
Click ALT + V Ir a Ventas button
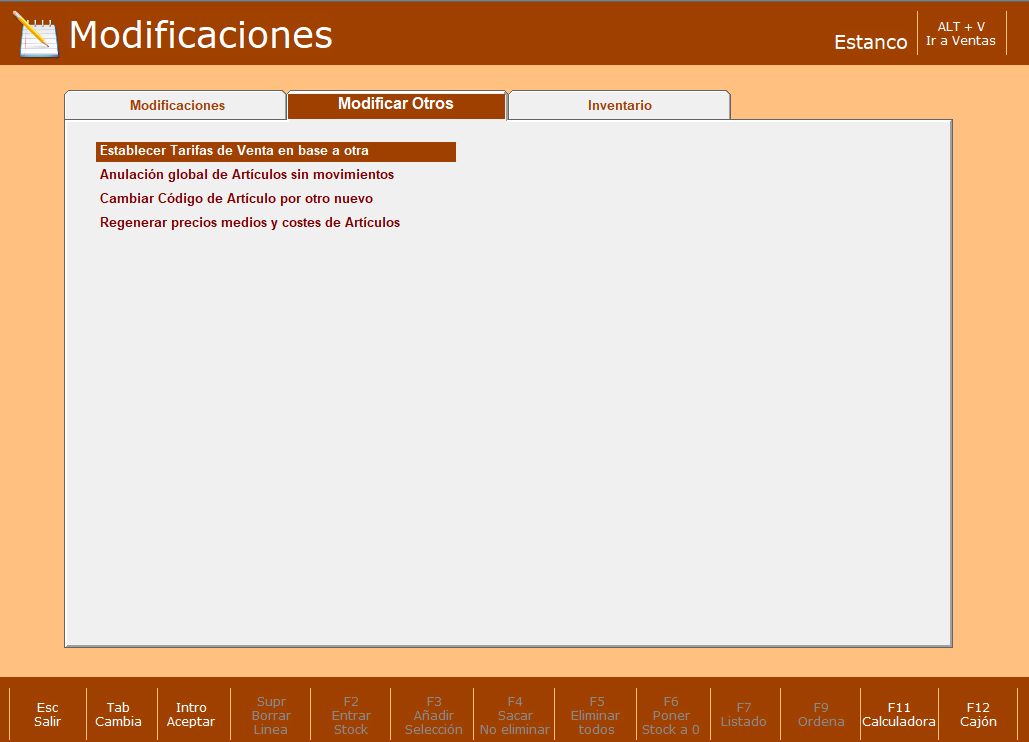961,33
